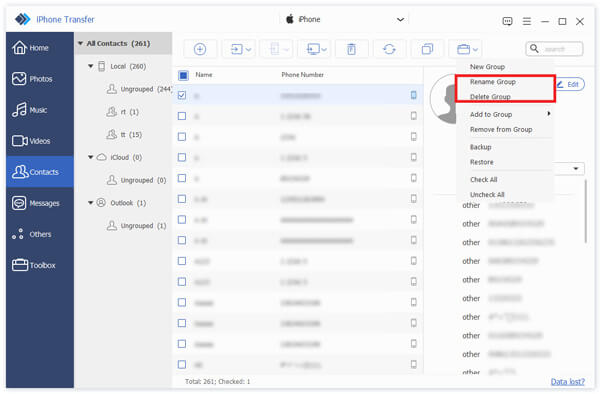
Task: Choose Backup from the menu
Action: (481, 147)
